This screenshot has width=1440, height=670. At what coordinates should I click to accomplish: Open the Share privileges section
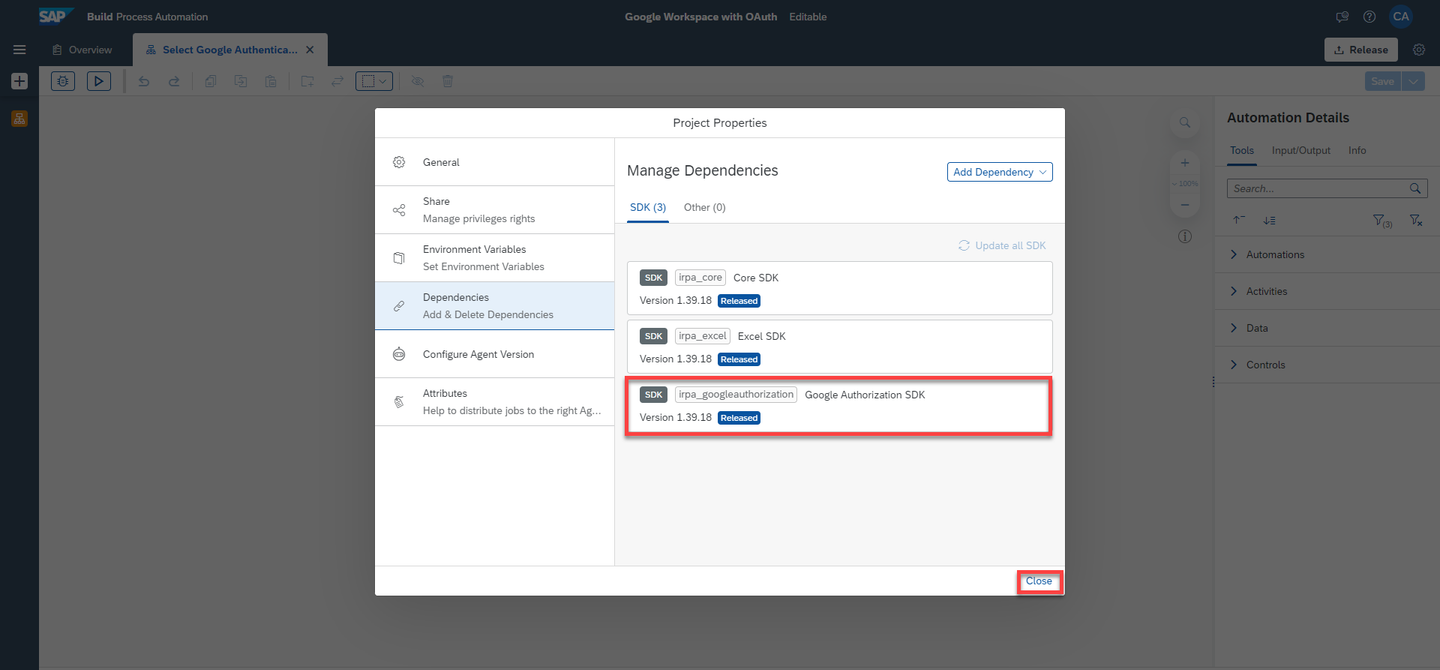point(495,210)
